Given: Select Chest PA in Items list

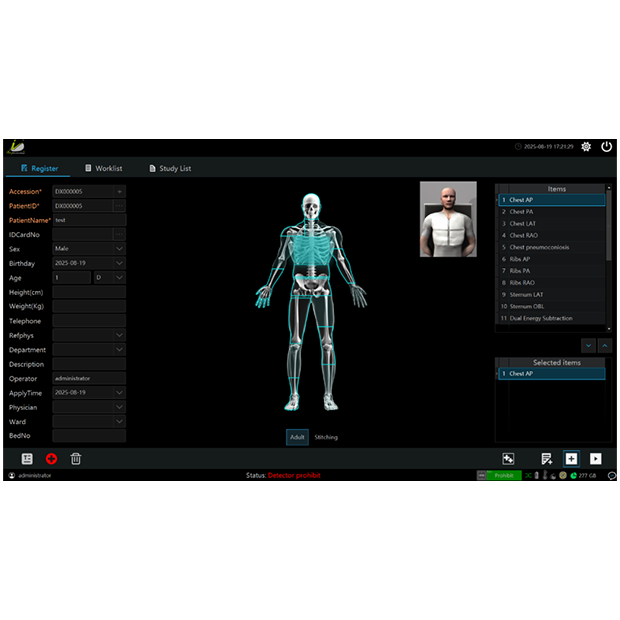Looking at the screenshot, I should [x=552, y=212].
